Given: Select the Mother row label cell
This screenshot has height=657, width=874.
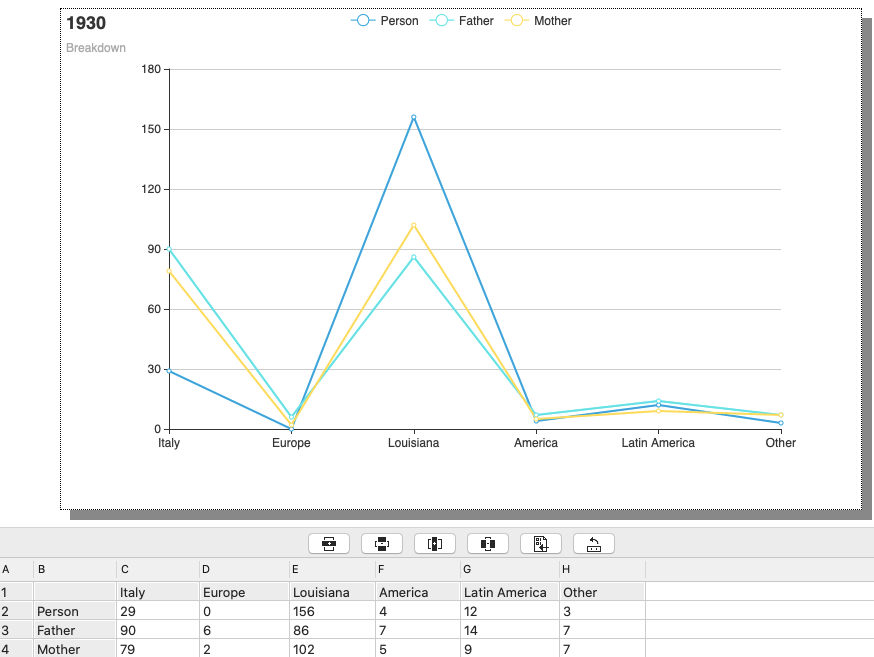Looking at the screenshot, I should coord(74,649).
